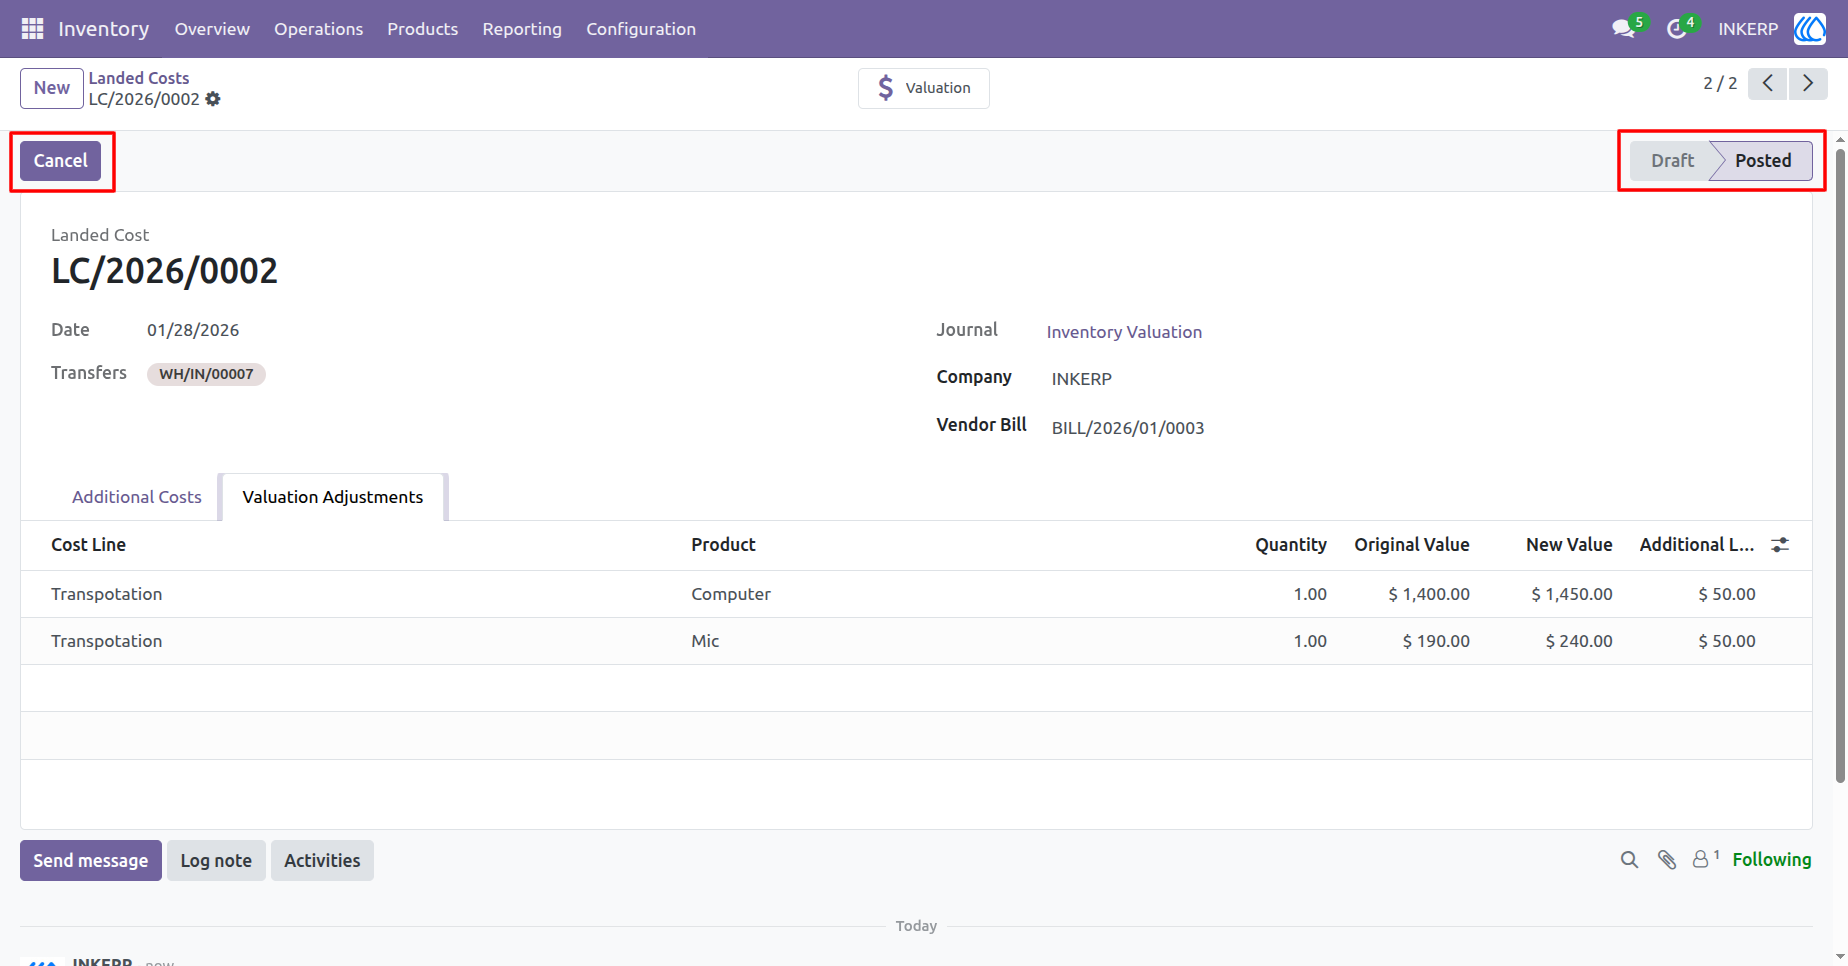
Task: Click the New button
Action: click(52, 88)
